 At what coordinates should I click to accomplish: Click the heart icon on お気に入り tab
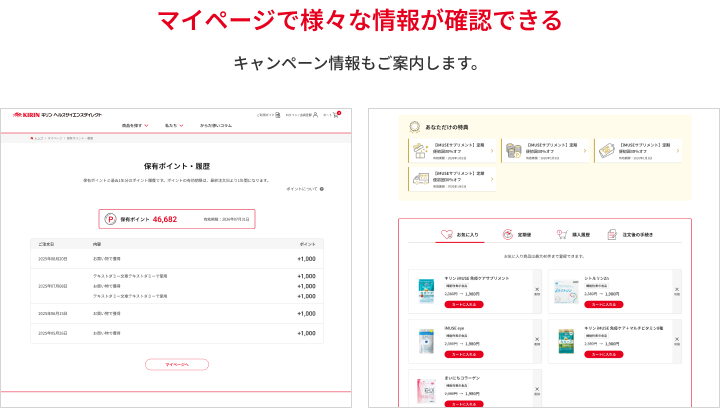click(446, 235)
